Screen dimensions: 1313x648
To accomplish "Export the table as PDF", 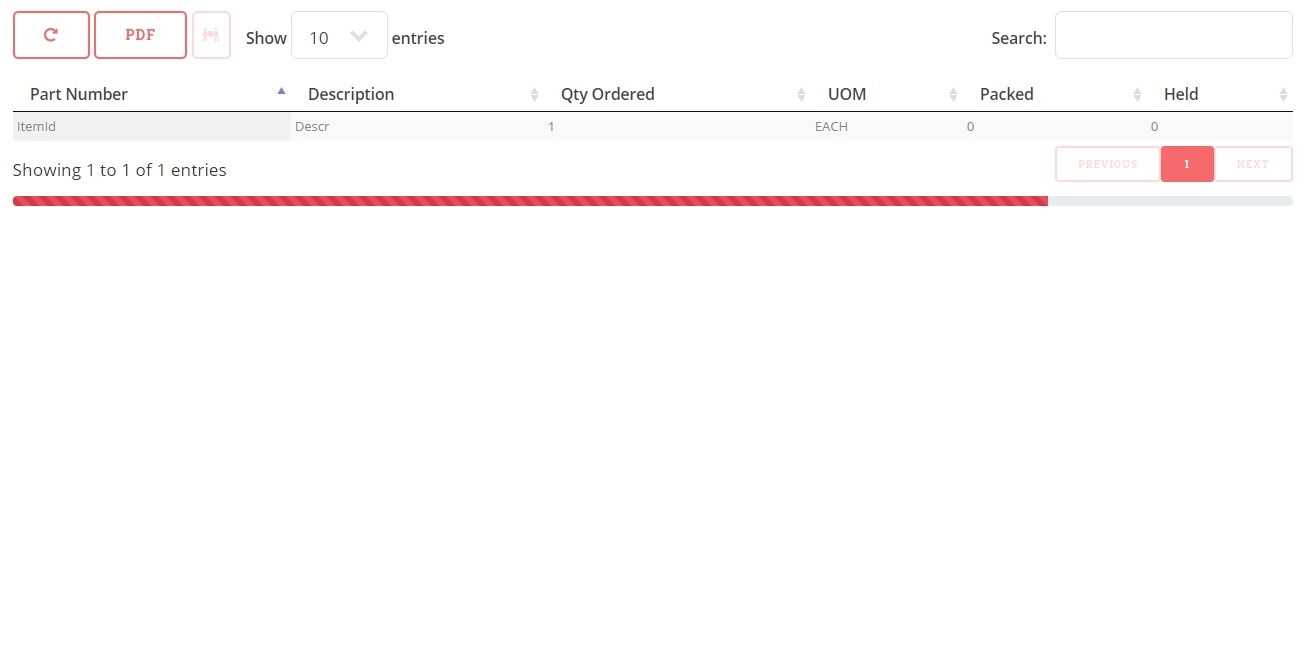I will point(140,35).
